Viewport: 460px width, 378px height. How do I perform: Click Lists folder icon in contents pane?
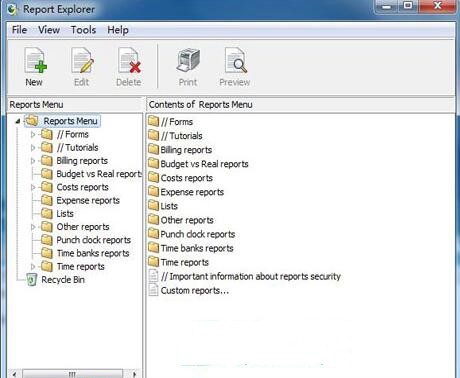pos(153,205)
